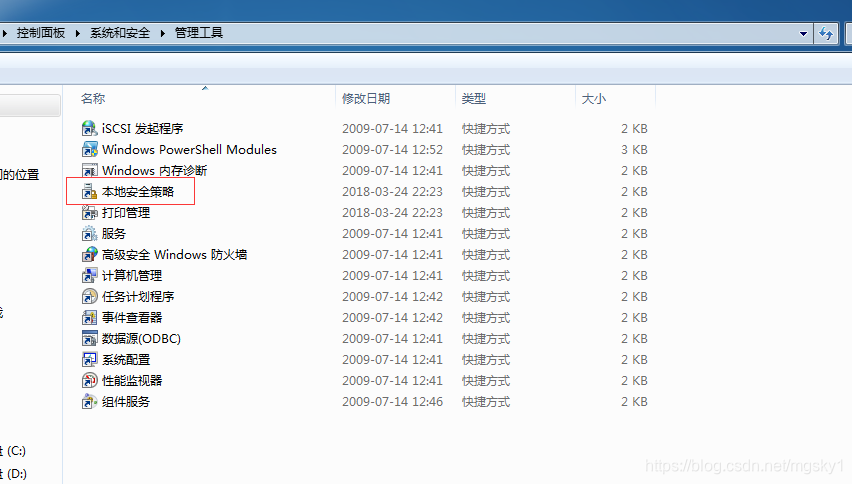Select the 性能监视器 icon
The image size is (852, 484).
pyautogui.click(x=89, y=381)
